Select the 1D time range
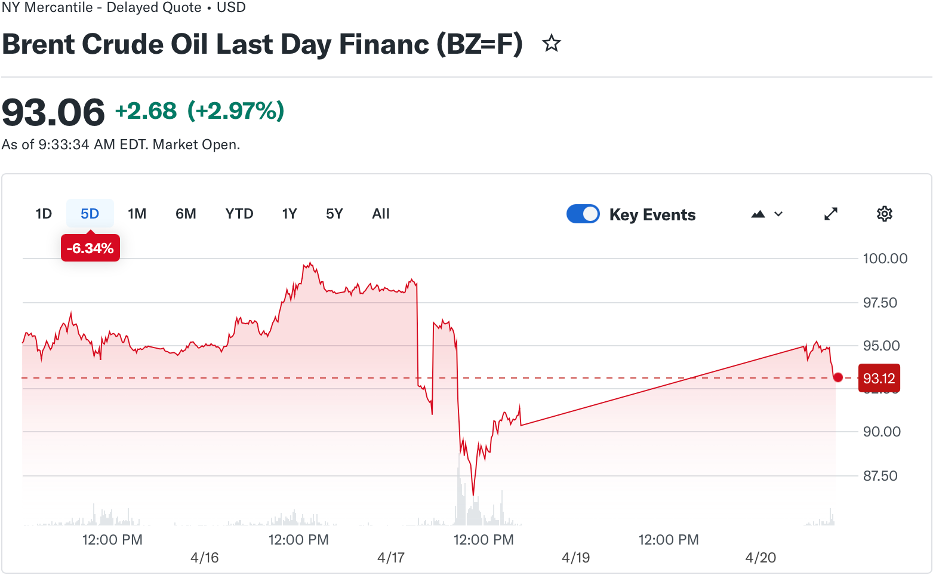The image size is (936, 578). coord(44,214)
